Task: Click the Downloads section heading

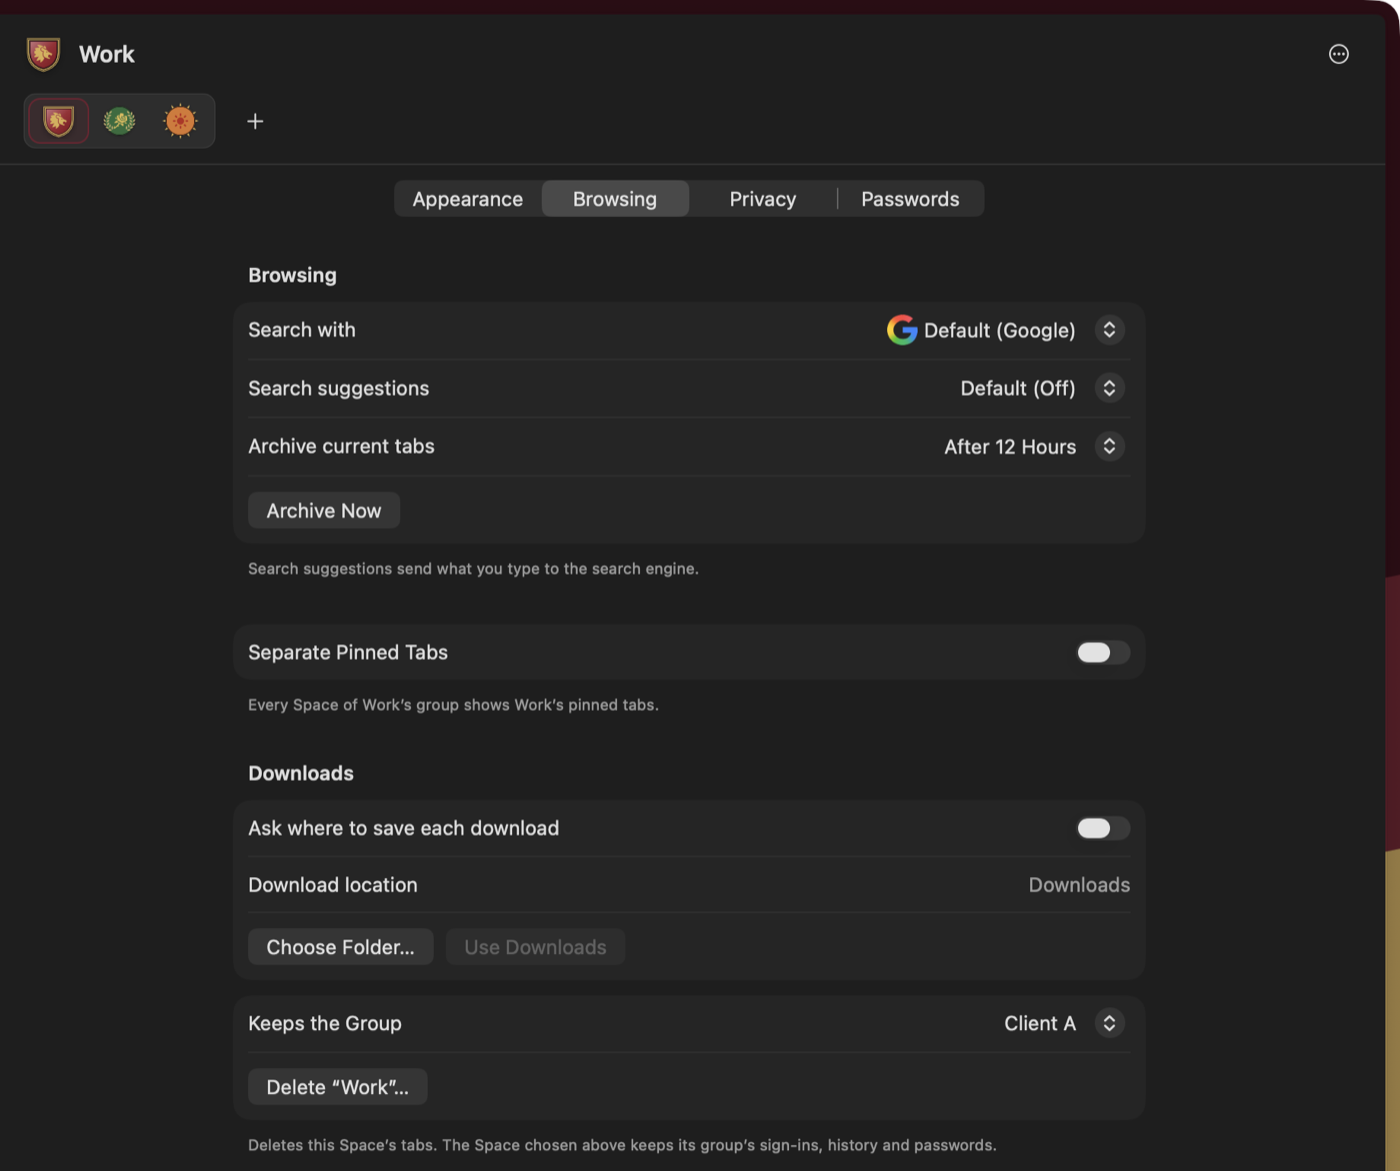Action: coord(301,773)
